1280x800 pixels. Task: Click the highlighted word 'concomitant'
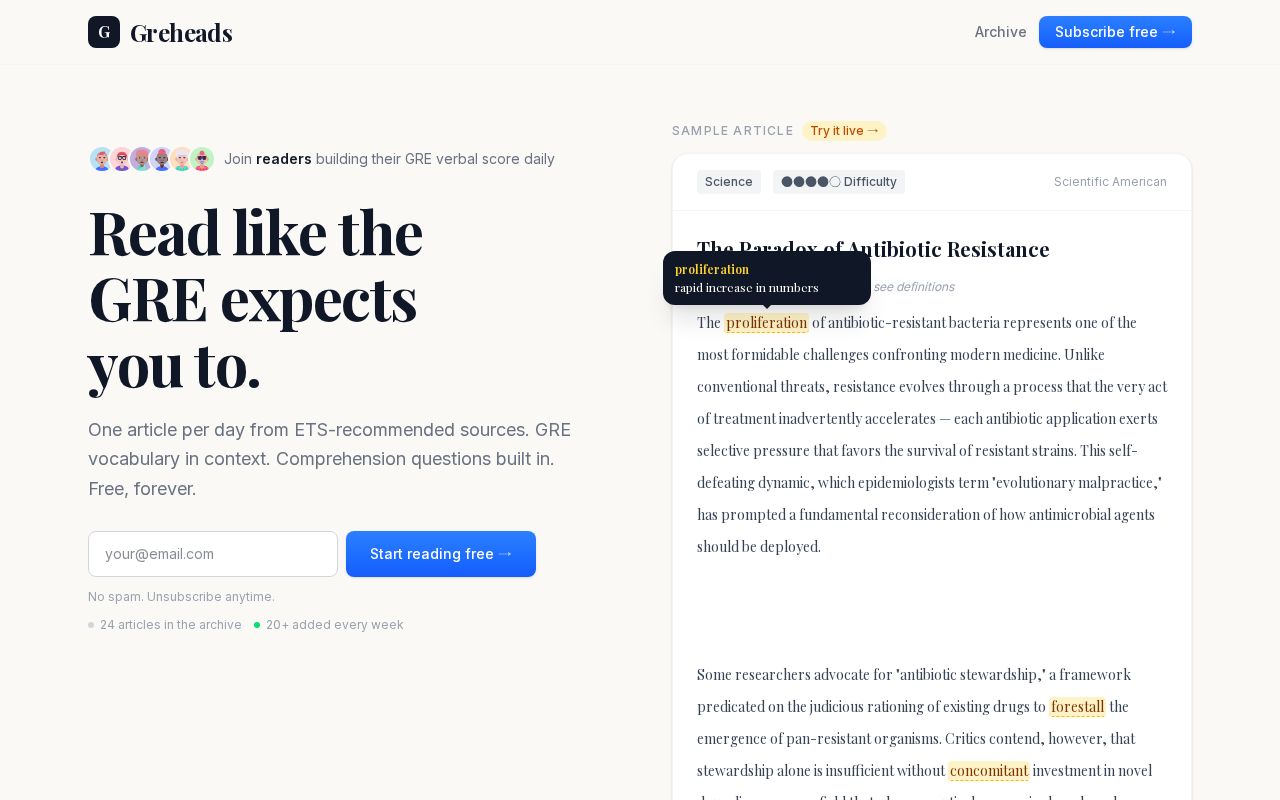(x=989, y=770)
